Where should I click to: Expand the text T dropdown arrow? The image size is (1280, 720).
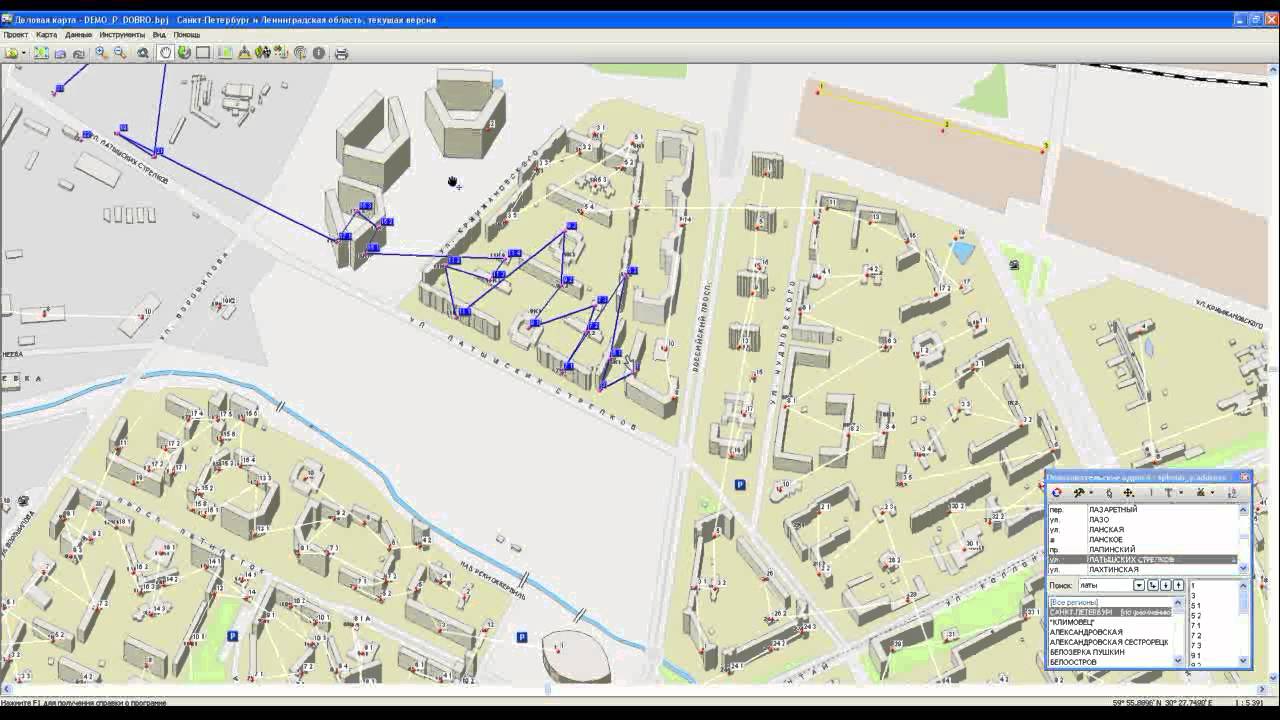(1181, 492)
